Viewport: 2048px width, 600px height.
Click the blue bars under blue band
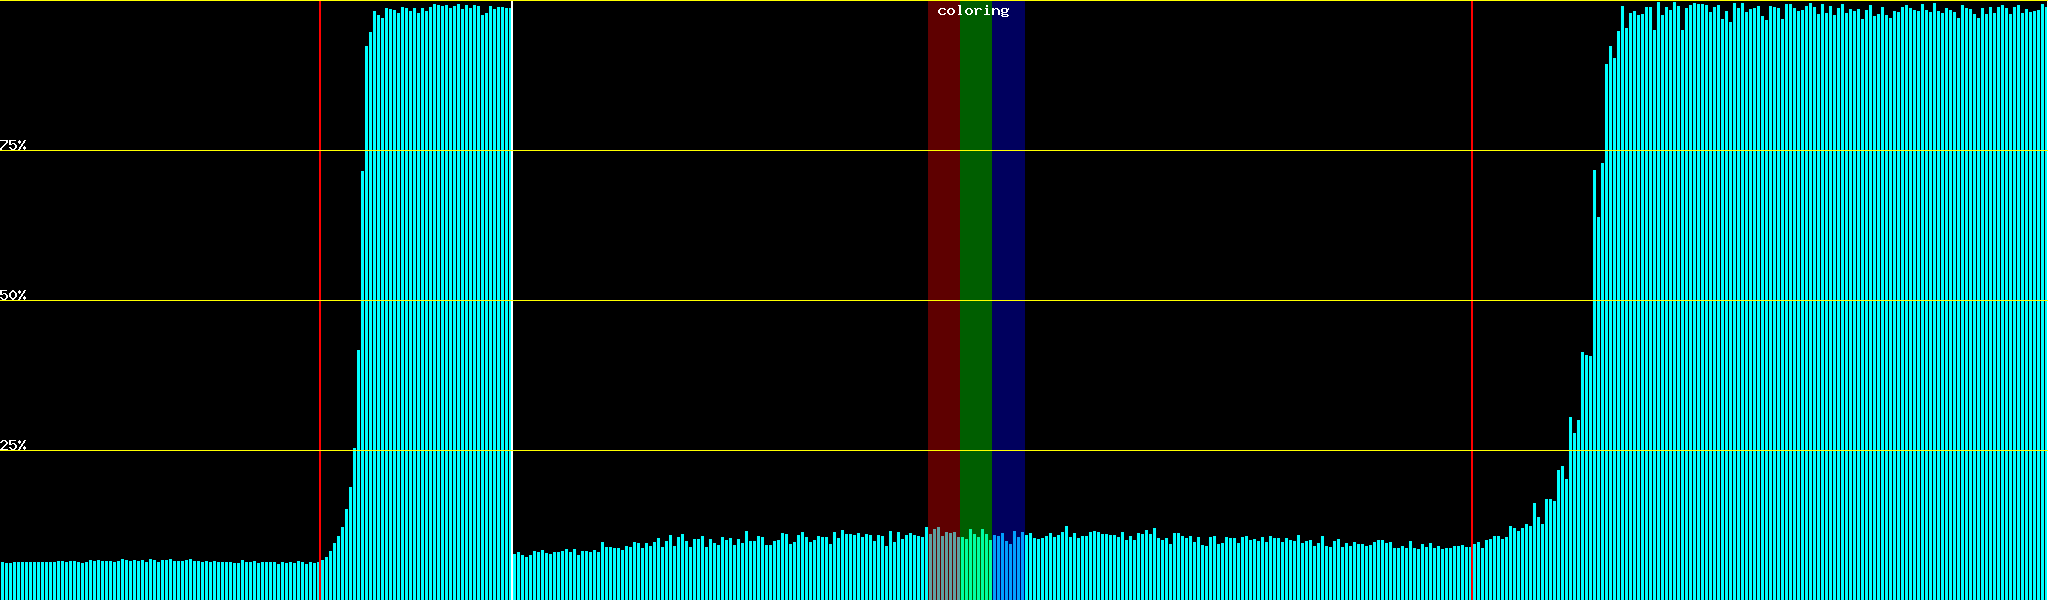[1008, 570]
